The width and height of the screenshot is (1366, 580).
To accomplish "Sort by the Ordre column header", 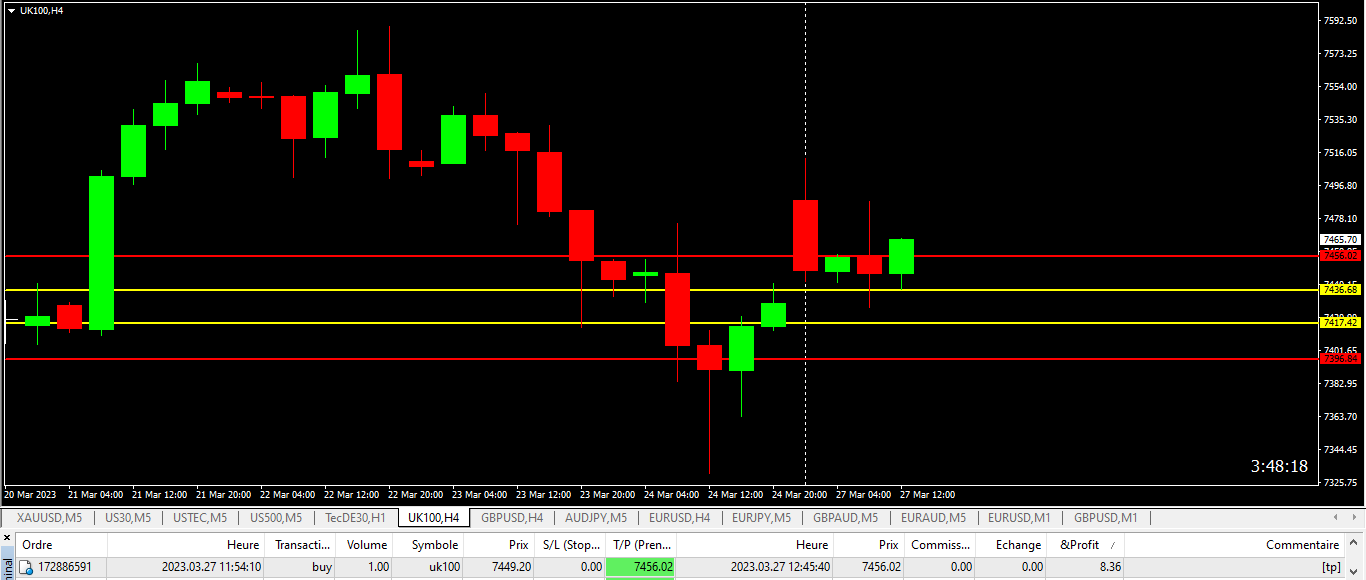I will [x=61, y=545].
